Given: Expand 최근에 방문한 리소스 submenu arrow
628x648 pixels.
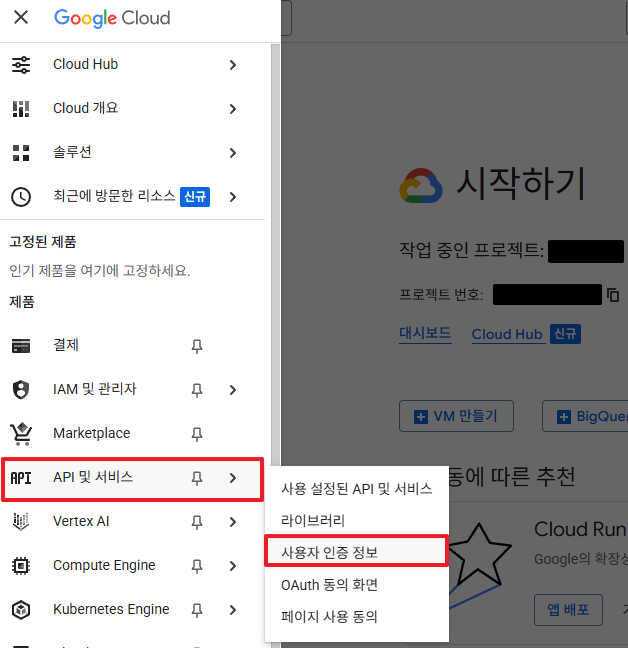Looking at the screenshot, I should (x=233, y=197).
